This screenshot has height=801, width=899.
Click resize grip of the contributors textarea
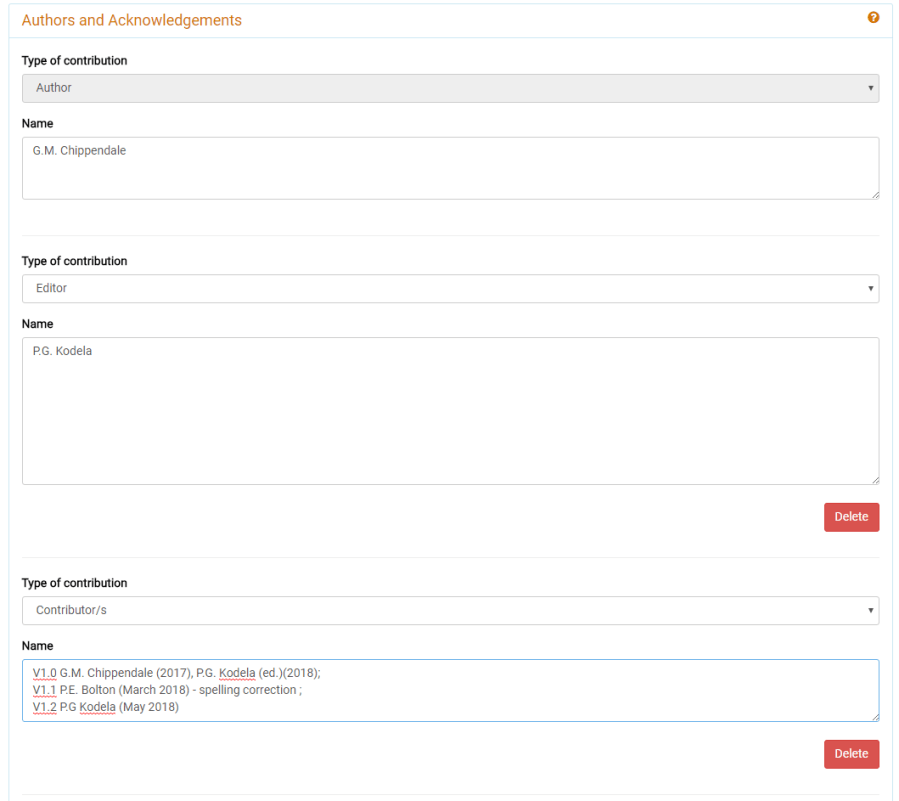(874, 716)
